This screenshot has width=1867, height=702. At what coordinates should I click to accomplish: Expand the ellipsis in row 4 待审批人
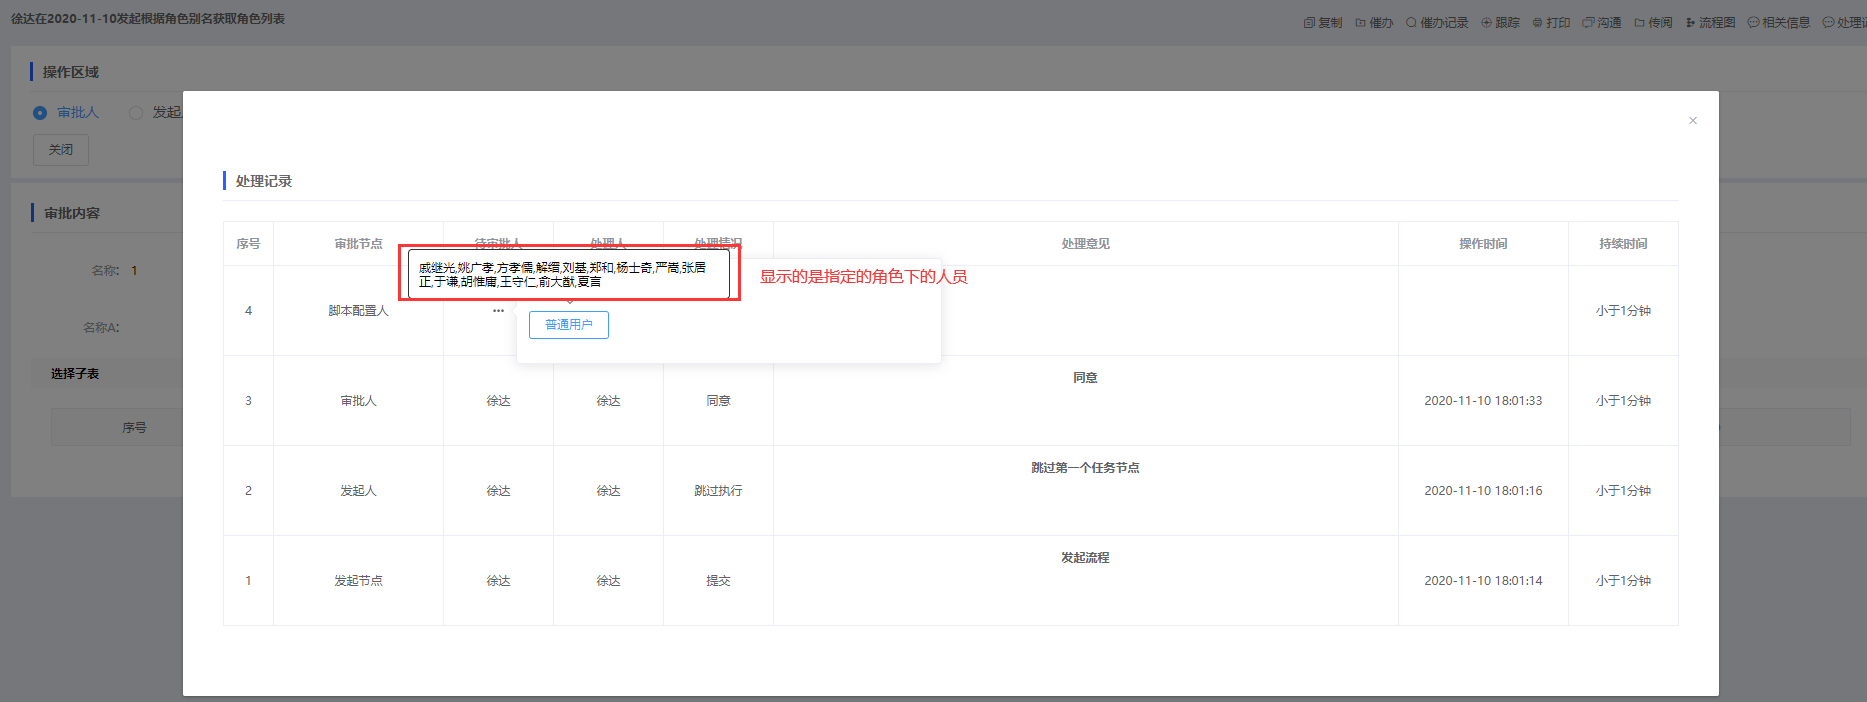pos(498,311)
